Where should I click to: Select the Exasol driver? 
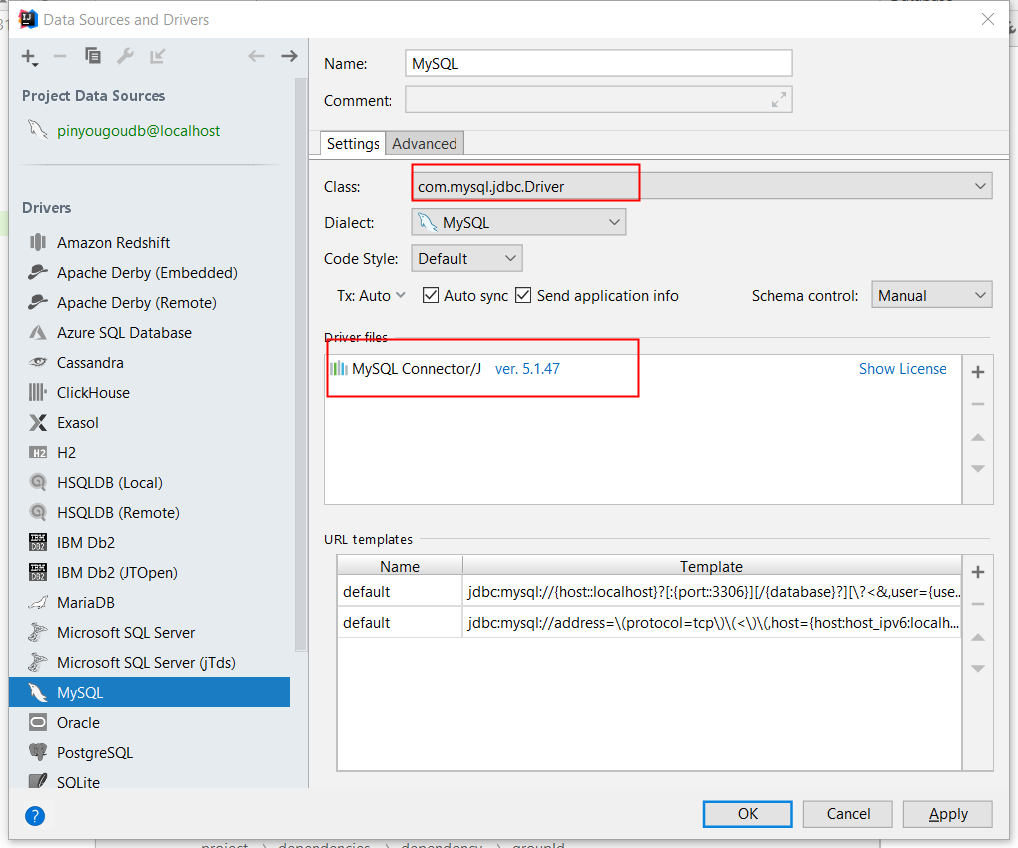[149, 423]
